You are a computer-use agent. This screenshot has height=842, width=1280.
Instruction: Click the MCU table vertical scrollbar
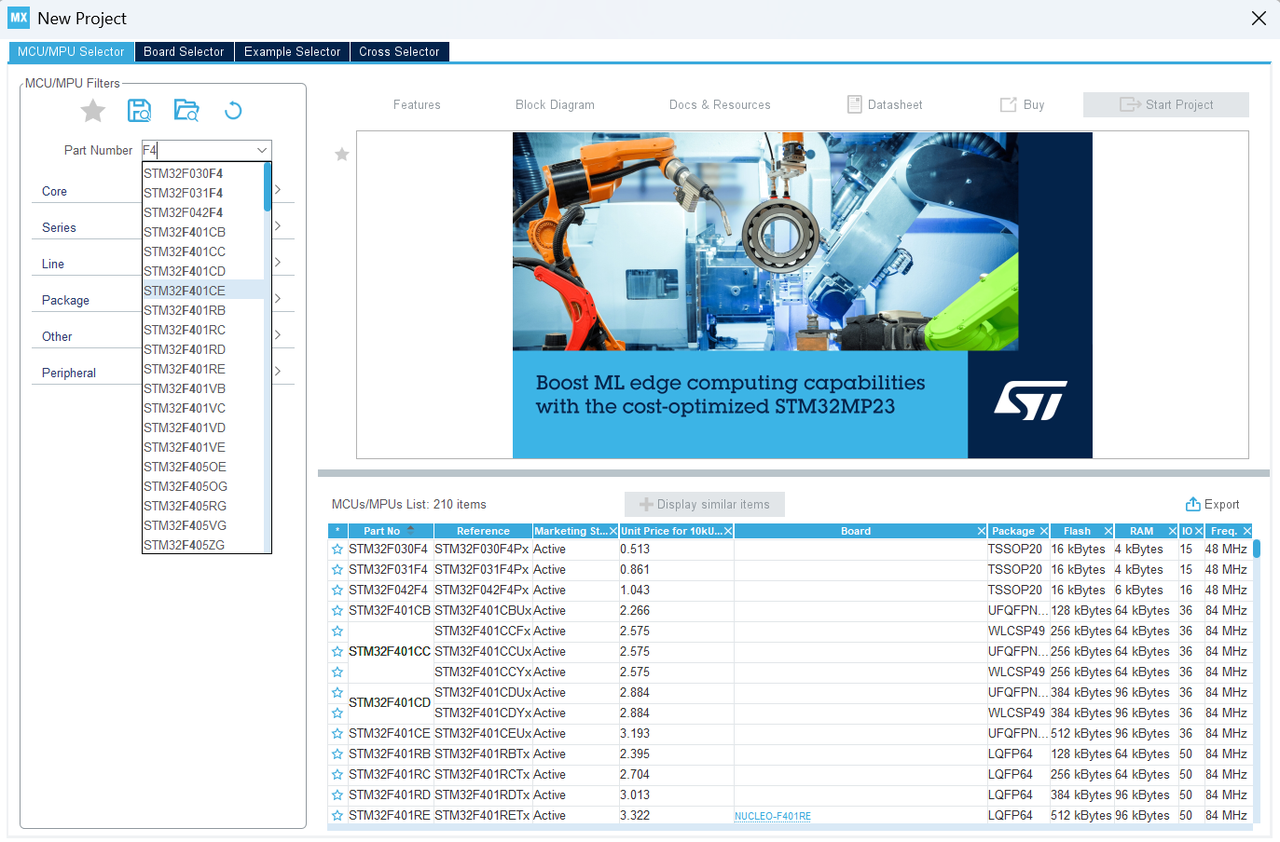pyautogui.click(x=1257, y=549)
